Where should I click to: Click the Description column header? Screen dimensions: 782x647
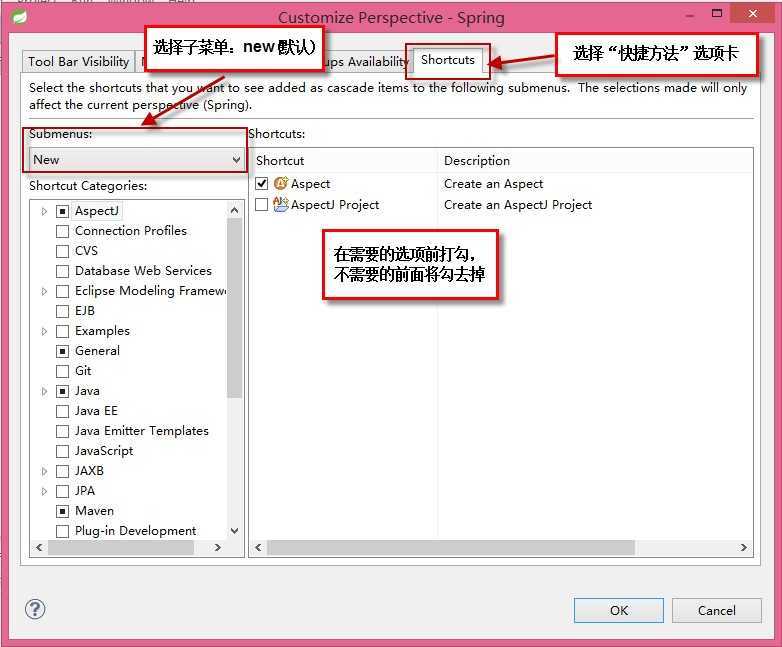click(595, 161)
